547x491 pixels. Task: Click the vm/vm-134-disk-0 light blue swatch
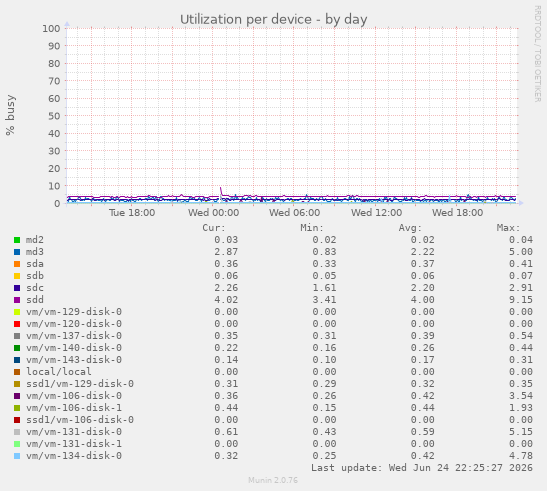(x=17, y=456)
